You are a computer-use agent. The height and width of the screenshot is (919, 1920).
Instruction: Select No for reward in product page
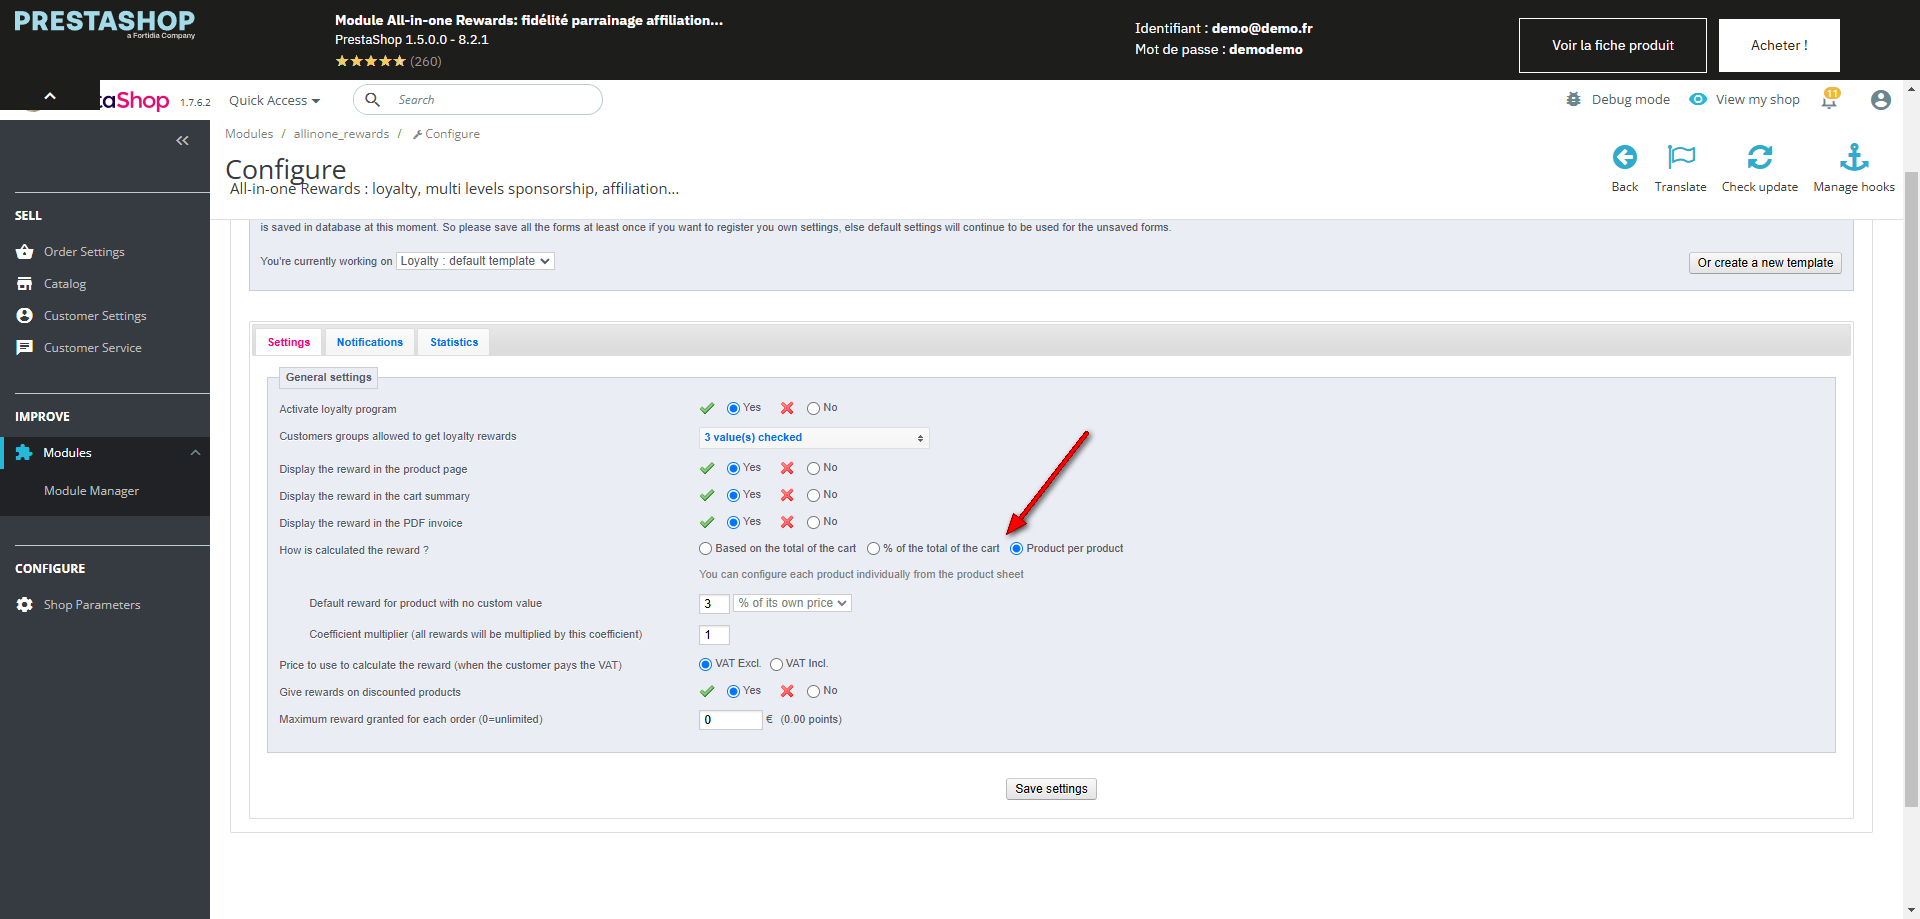(x=813, y=468)
